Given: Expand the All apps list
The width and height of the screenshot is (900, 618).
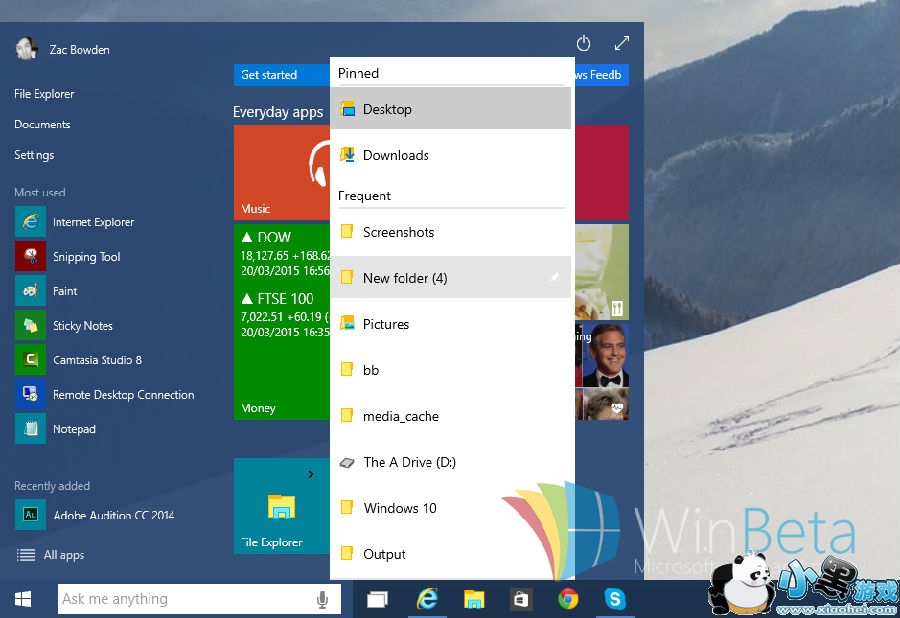Looking at the screenshot, I should point(63,555).
